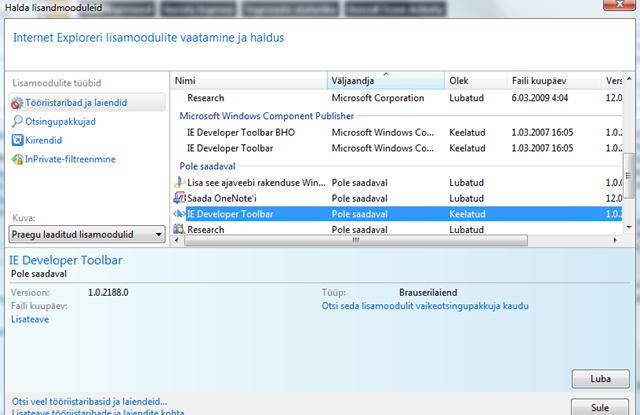640x415 pixels.
Task: Collapse the Pole saadaval group header
Action: (207, 166)
